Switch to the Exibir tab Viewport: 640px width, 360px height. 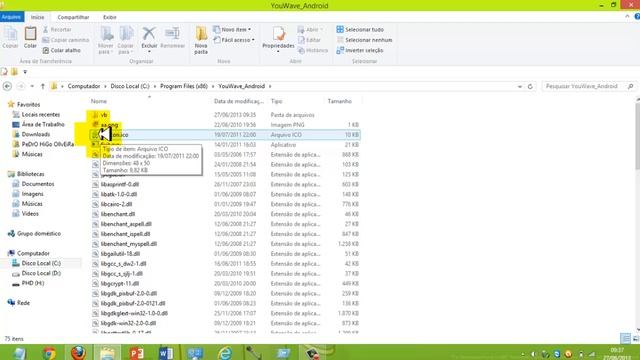click(109, 17)
